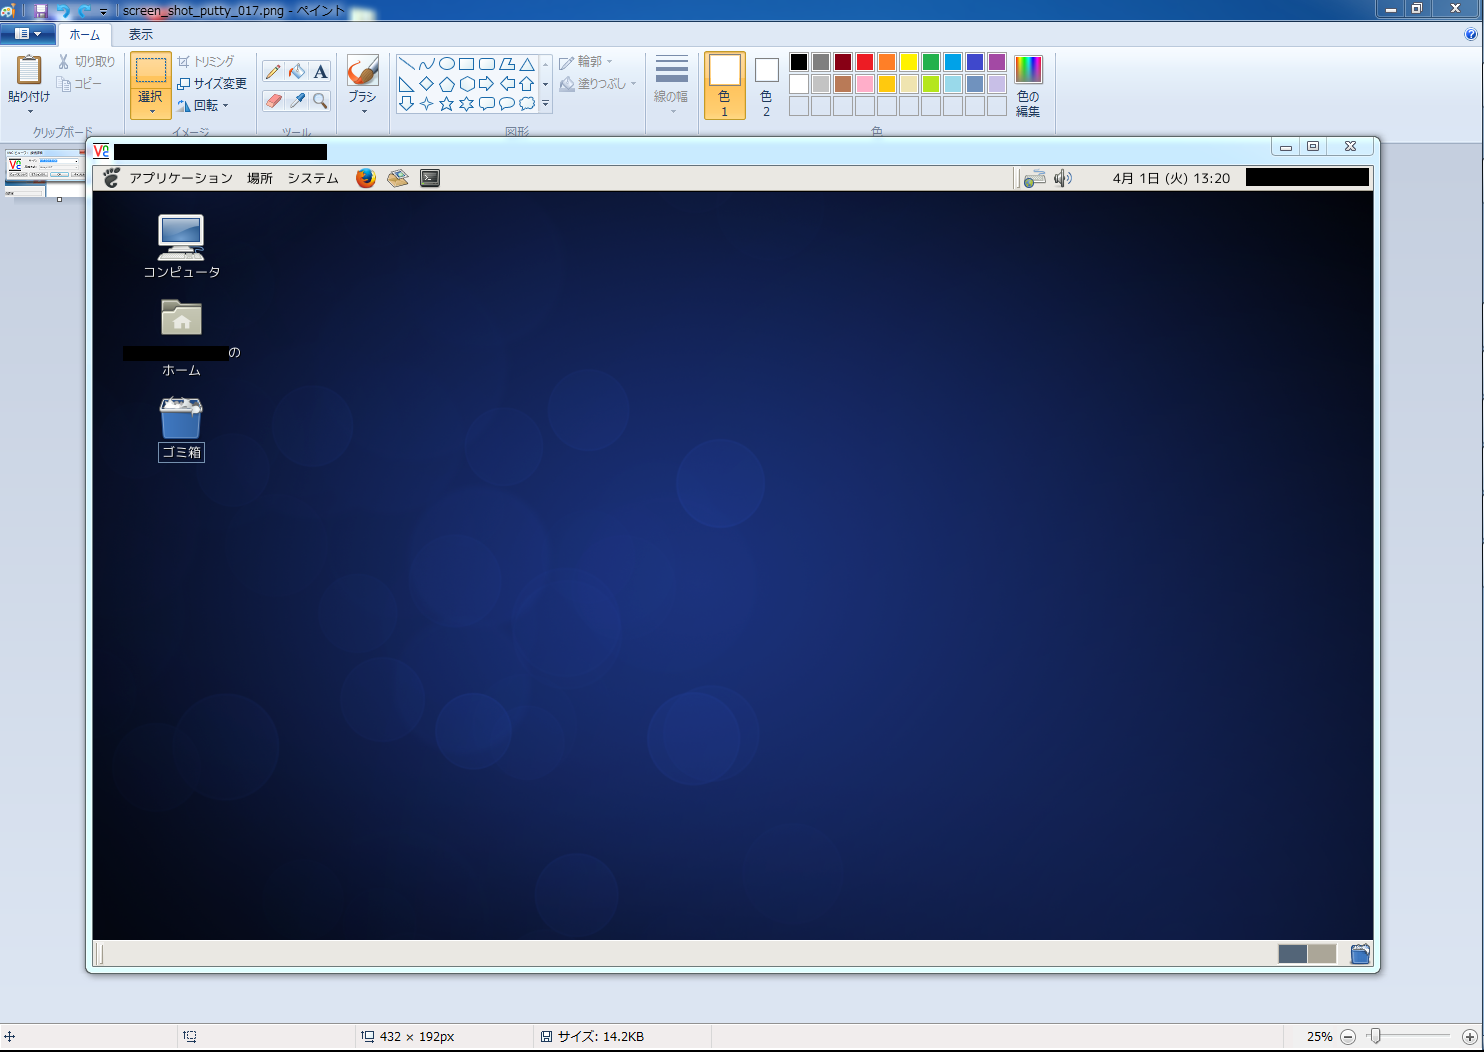Click the zoom-in plus button in status bar

click(x=1469, y=1037)
